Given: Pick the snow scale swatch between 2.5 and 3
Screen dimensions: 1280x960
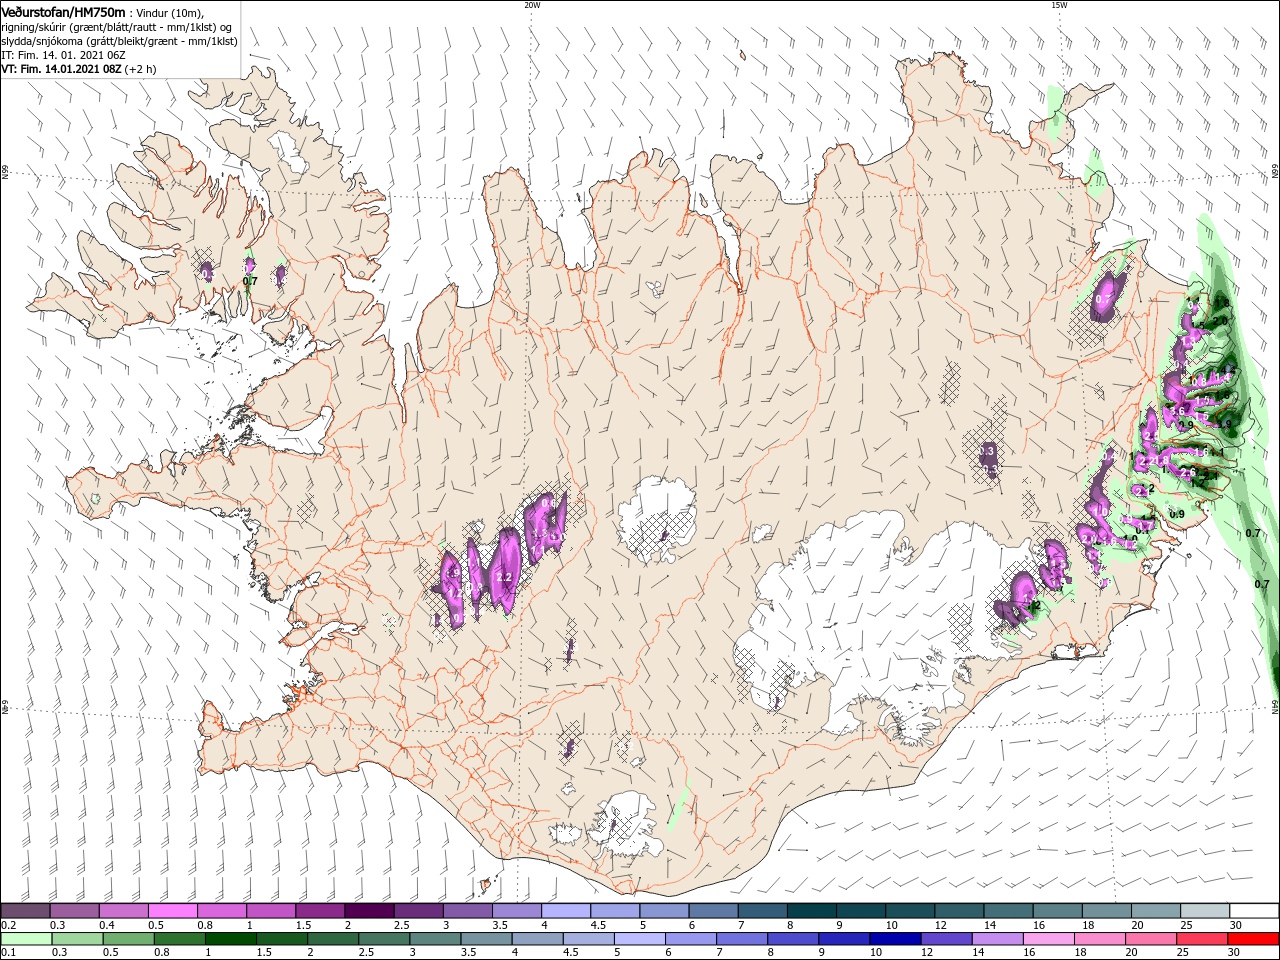Looking at the screenshot, I should click(x=418, y=911).
